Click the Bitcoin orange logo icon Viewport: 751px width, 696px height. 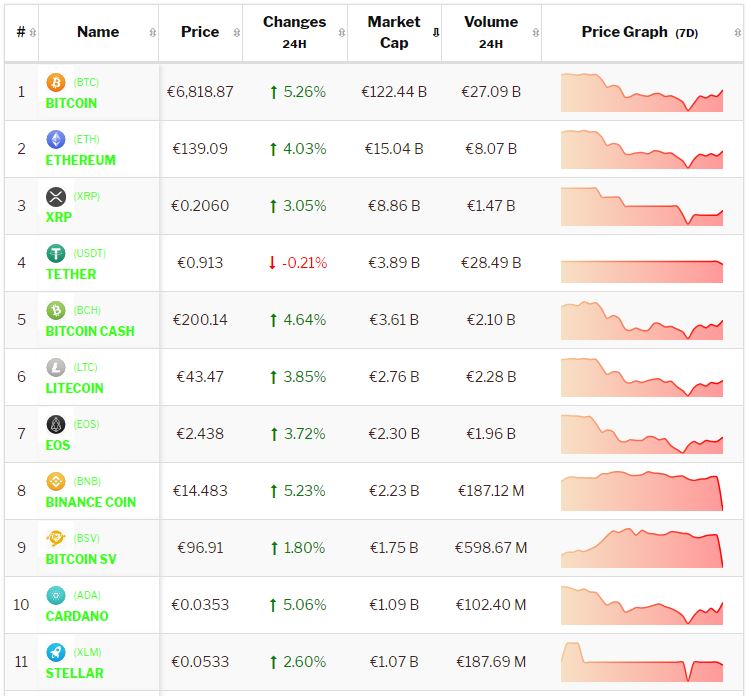(56, 82)
